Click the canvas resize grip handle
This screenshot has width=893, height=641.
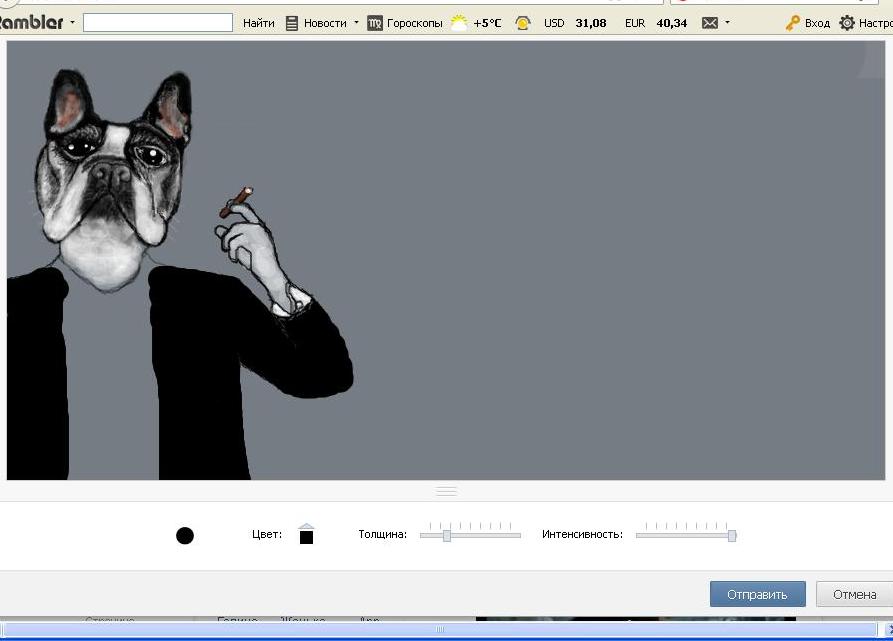point(446,491)
